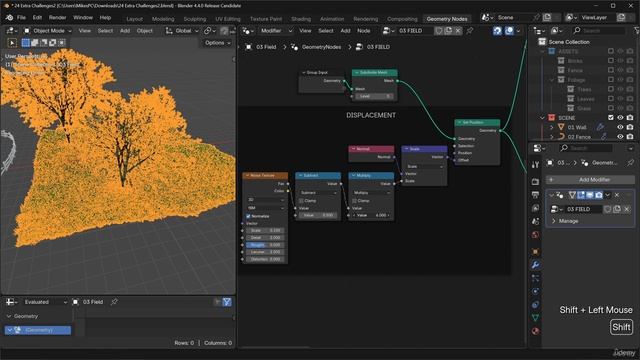Toggle the node editor snapping icon
This screenshot has height=360, width=640.
click(497, 31)
